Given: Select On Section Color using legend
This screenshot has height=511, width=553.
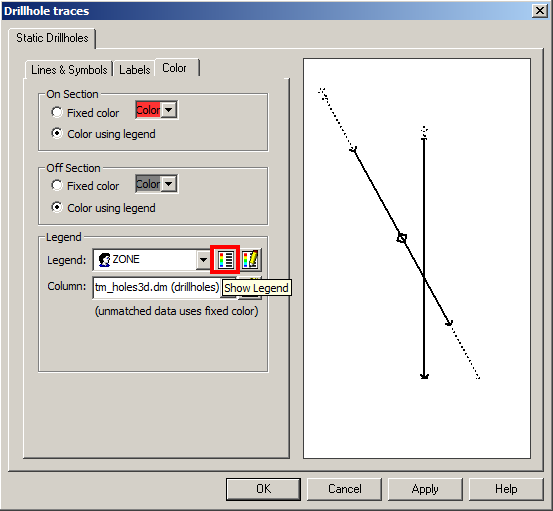Looking at the screenshot, I should (57, 134).
